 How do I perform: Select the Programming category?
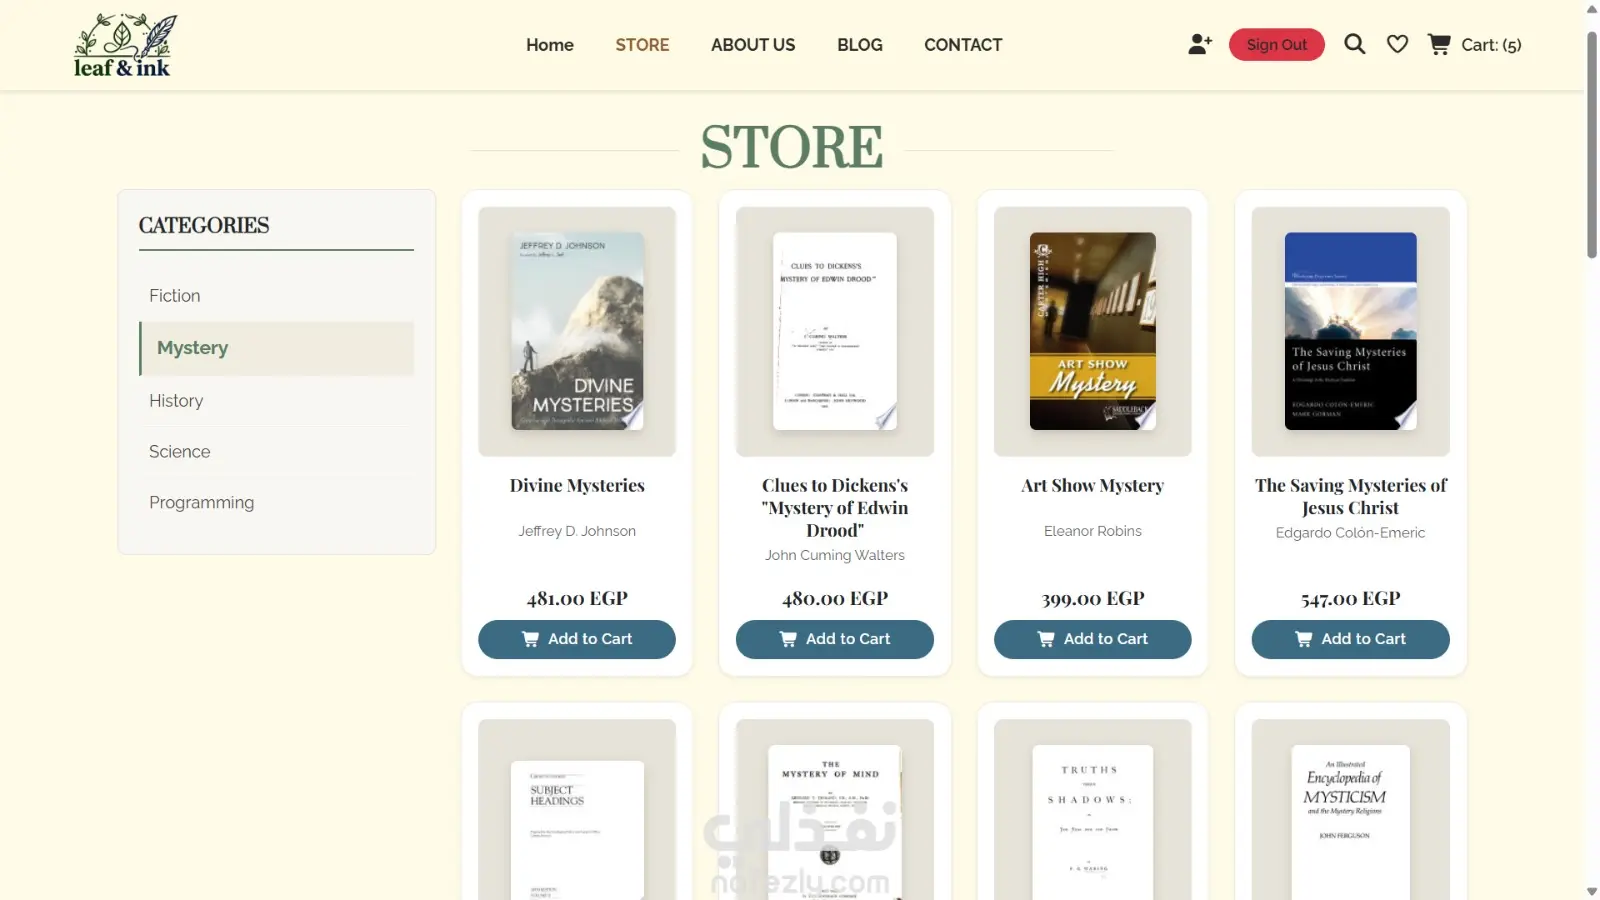276,503
